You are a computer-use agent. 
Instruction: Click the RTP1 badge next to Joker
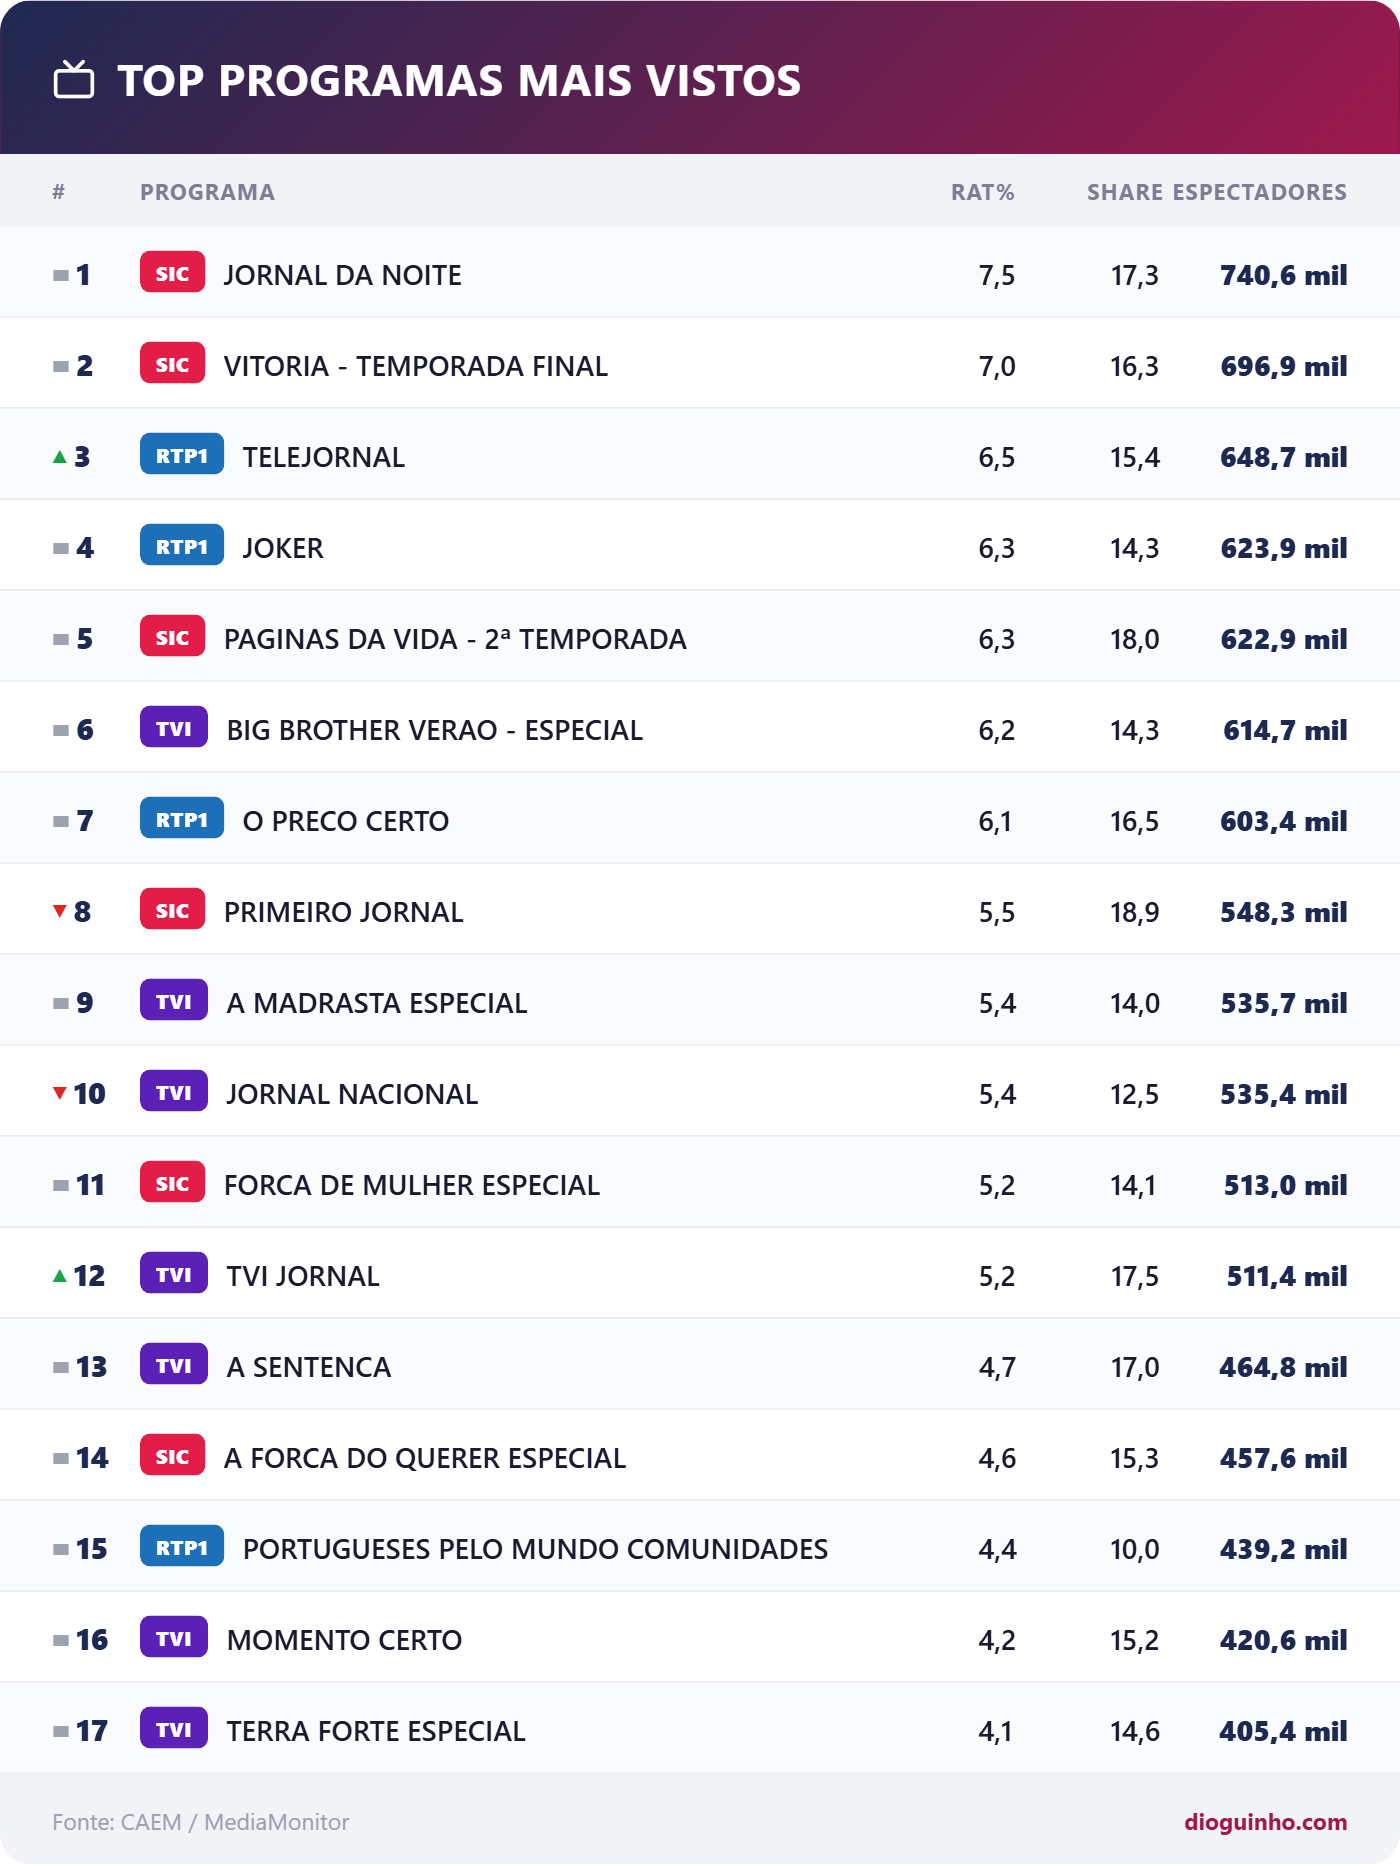[182, 546]
